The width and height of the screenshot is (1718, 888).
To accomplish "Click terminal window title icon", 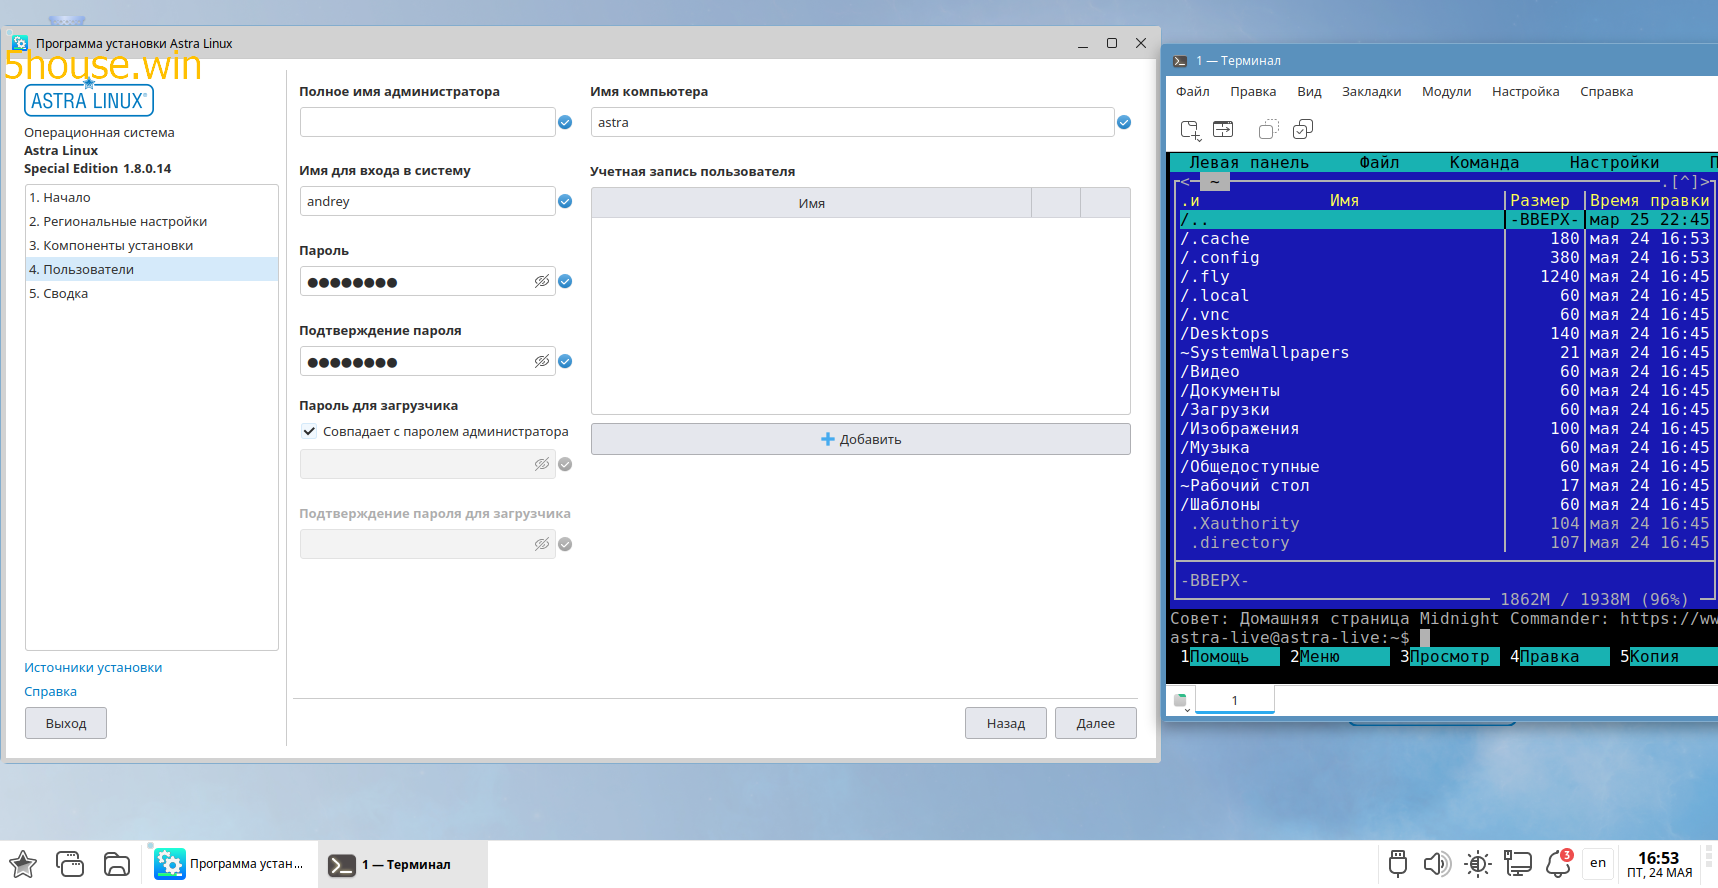I will (x=1180, y=61).
